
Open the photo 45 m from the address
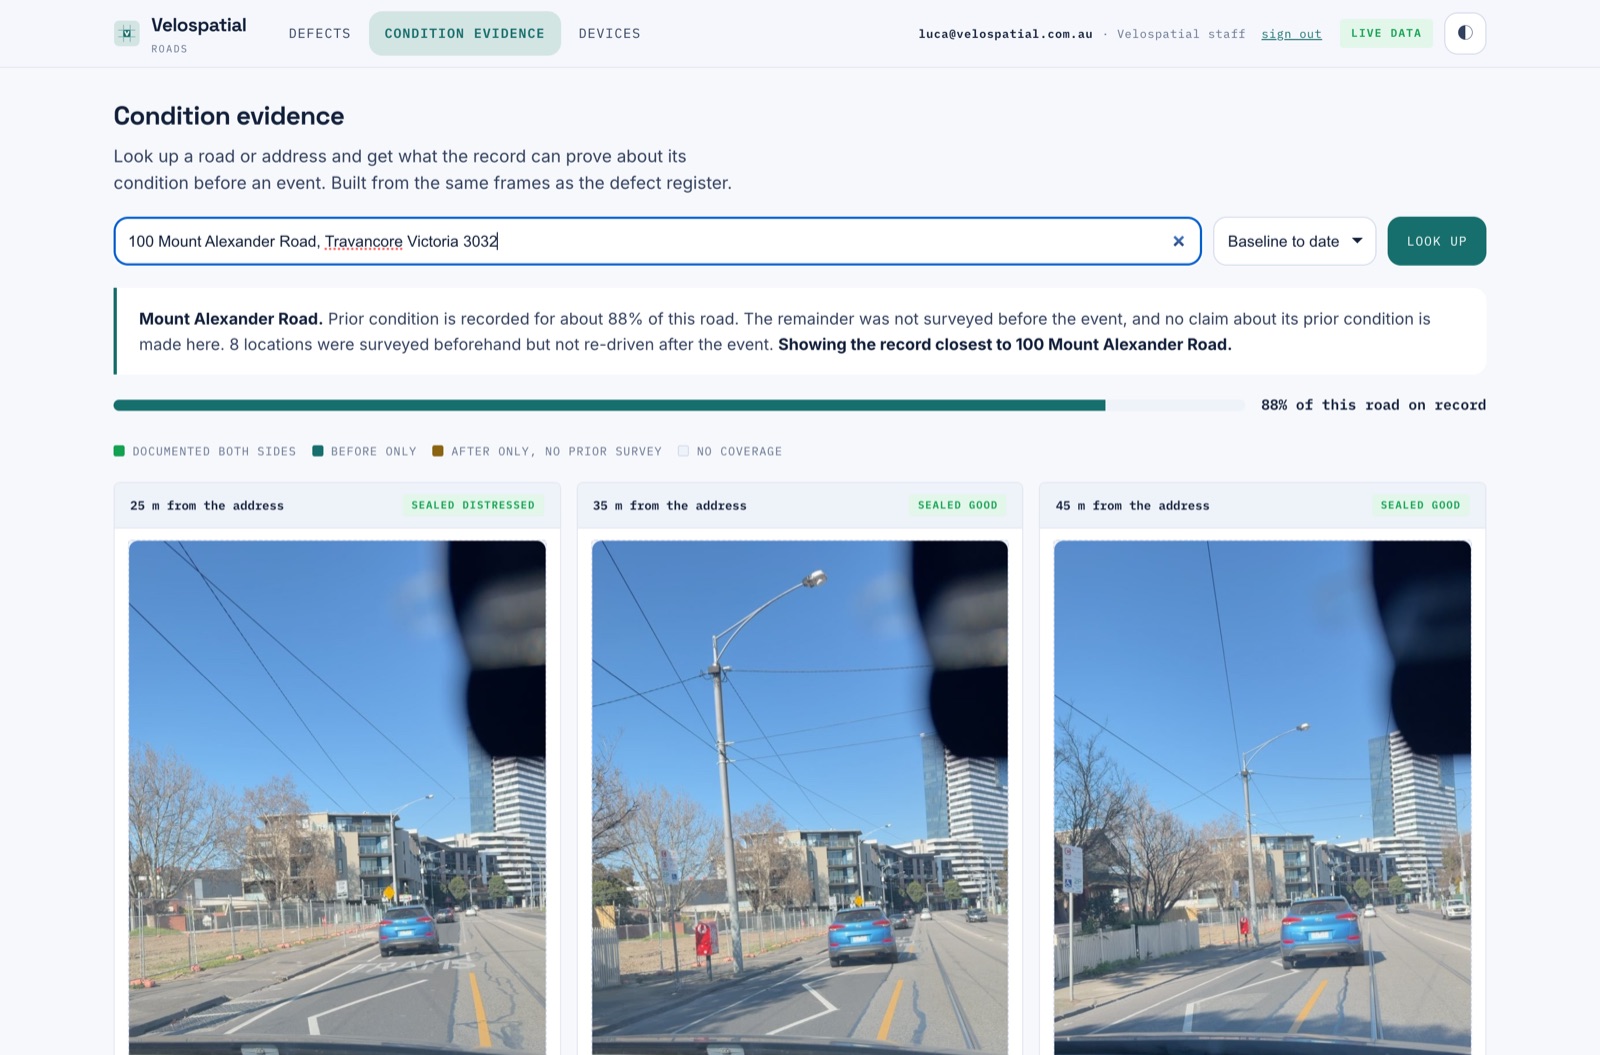pos(1262,797)
